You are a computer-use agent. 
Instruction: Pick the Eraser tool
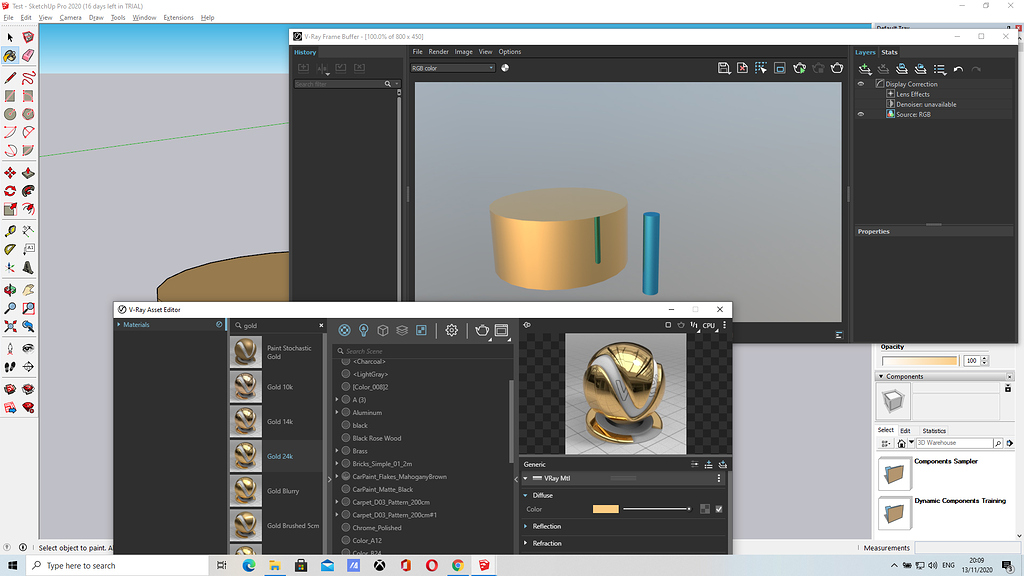pos(28,56)
